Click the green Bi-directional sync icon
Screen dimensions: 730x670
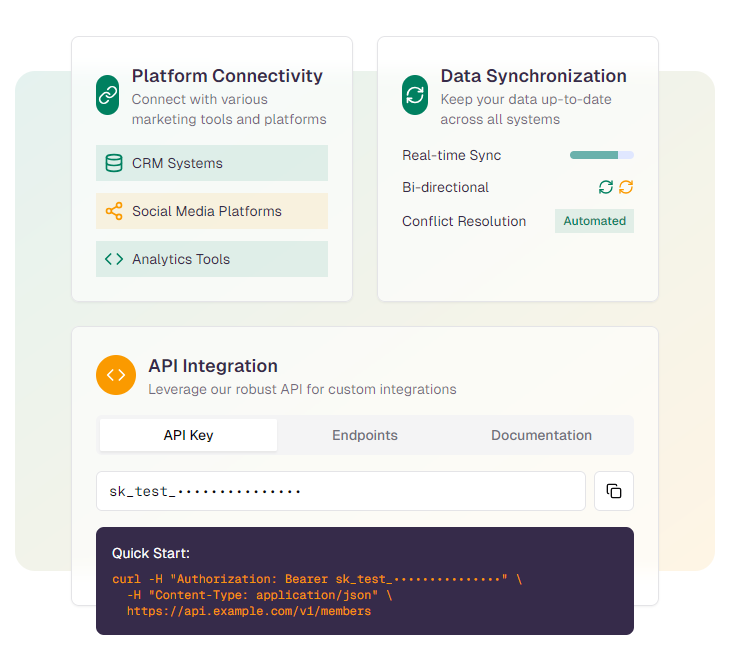point(606,187)
